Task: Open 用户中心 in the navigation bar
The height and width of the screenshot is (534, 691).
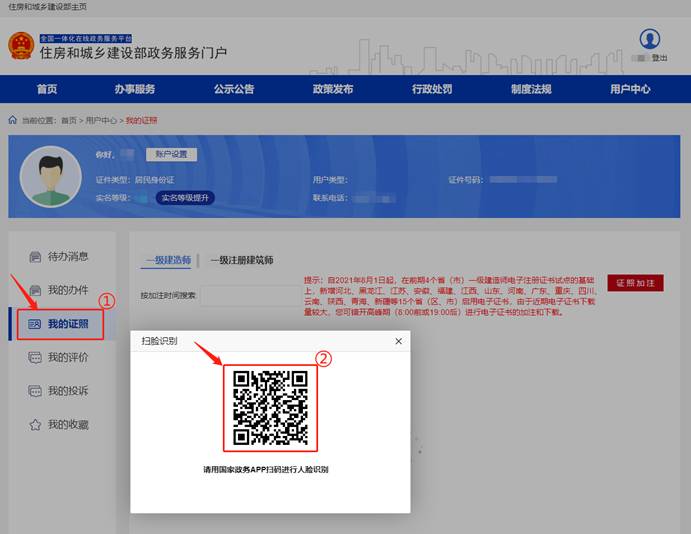Action: 630,89
